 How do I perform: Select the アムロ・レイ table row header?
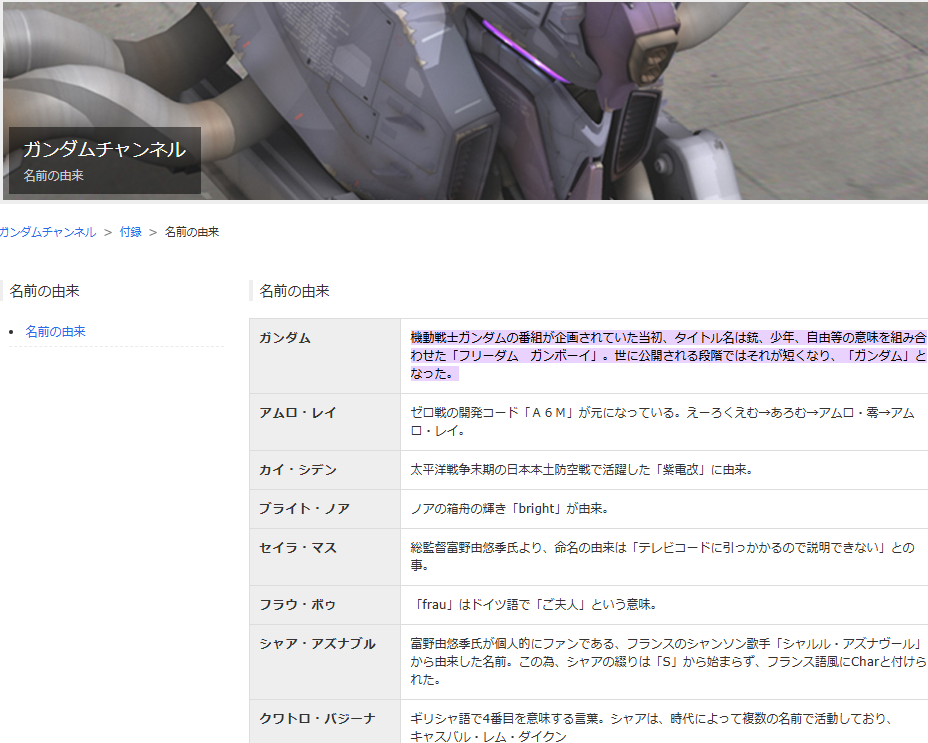coord(325,422)
